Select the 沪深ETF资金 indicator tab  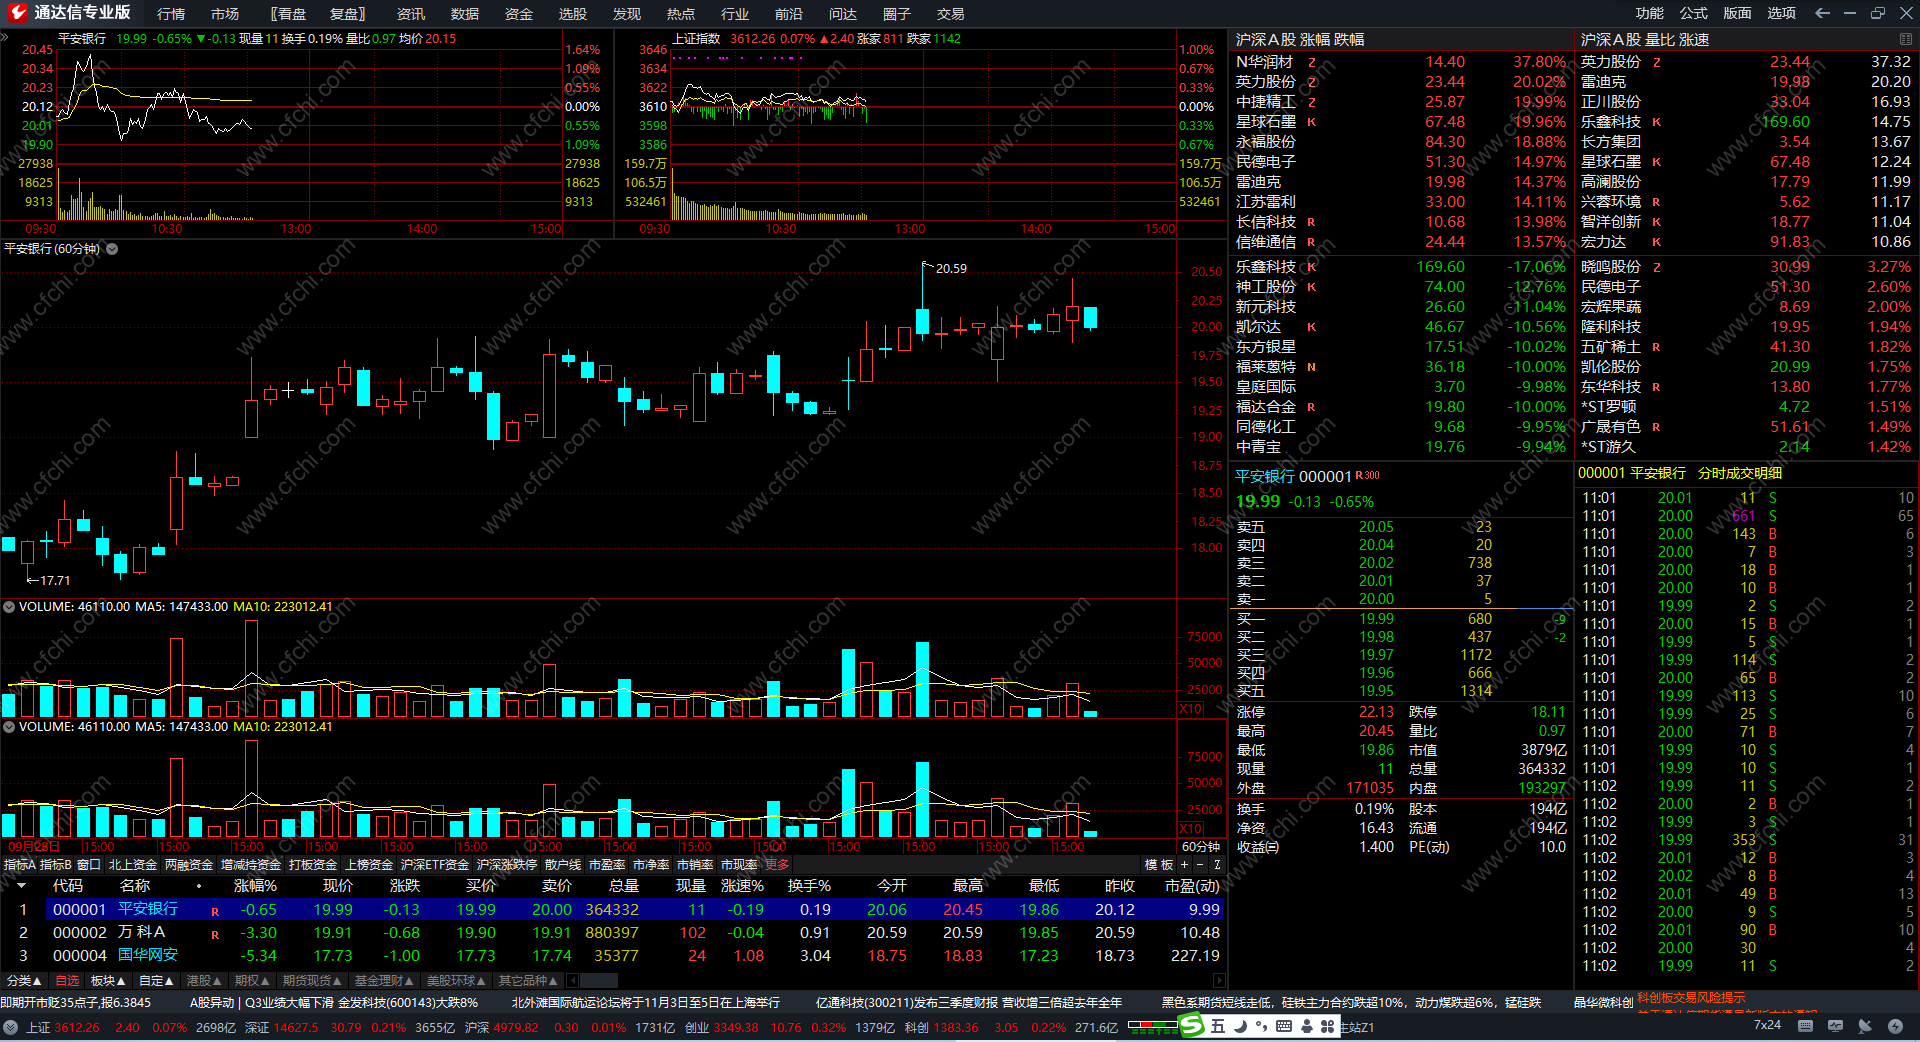(435, 865)
